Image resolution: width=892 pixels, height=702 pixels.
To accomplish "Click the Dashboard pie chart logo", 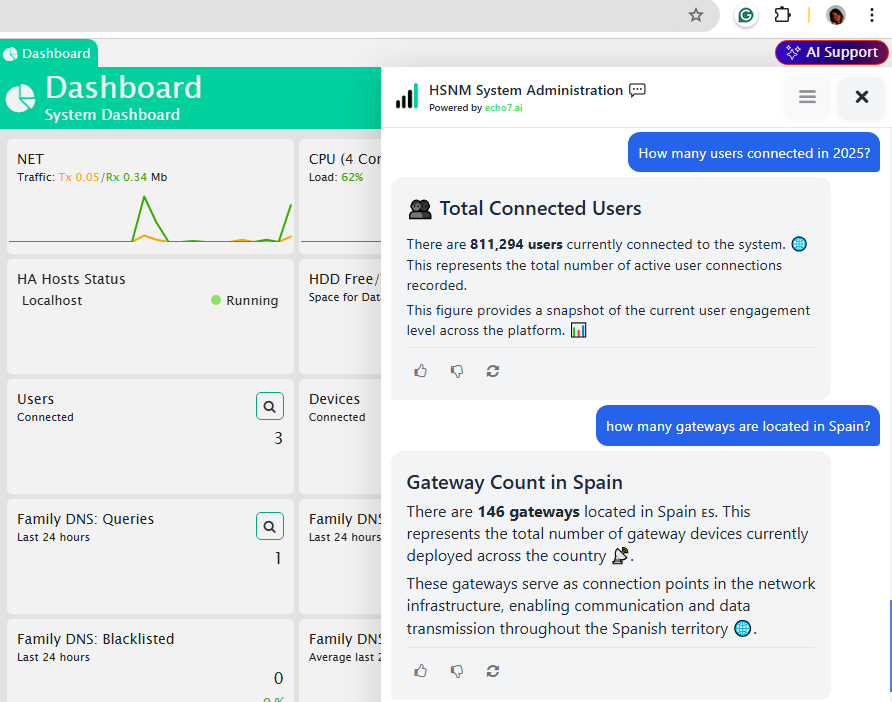I will click(21, 98).
